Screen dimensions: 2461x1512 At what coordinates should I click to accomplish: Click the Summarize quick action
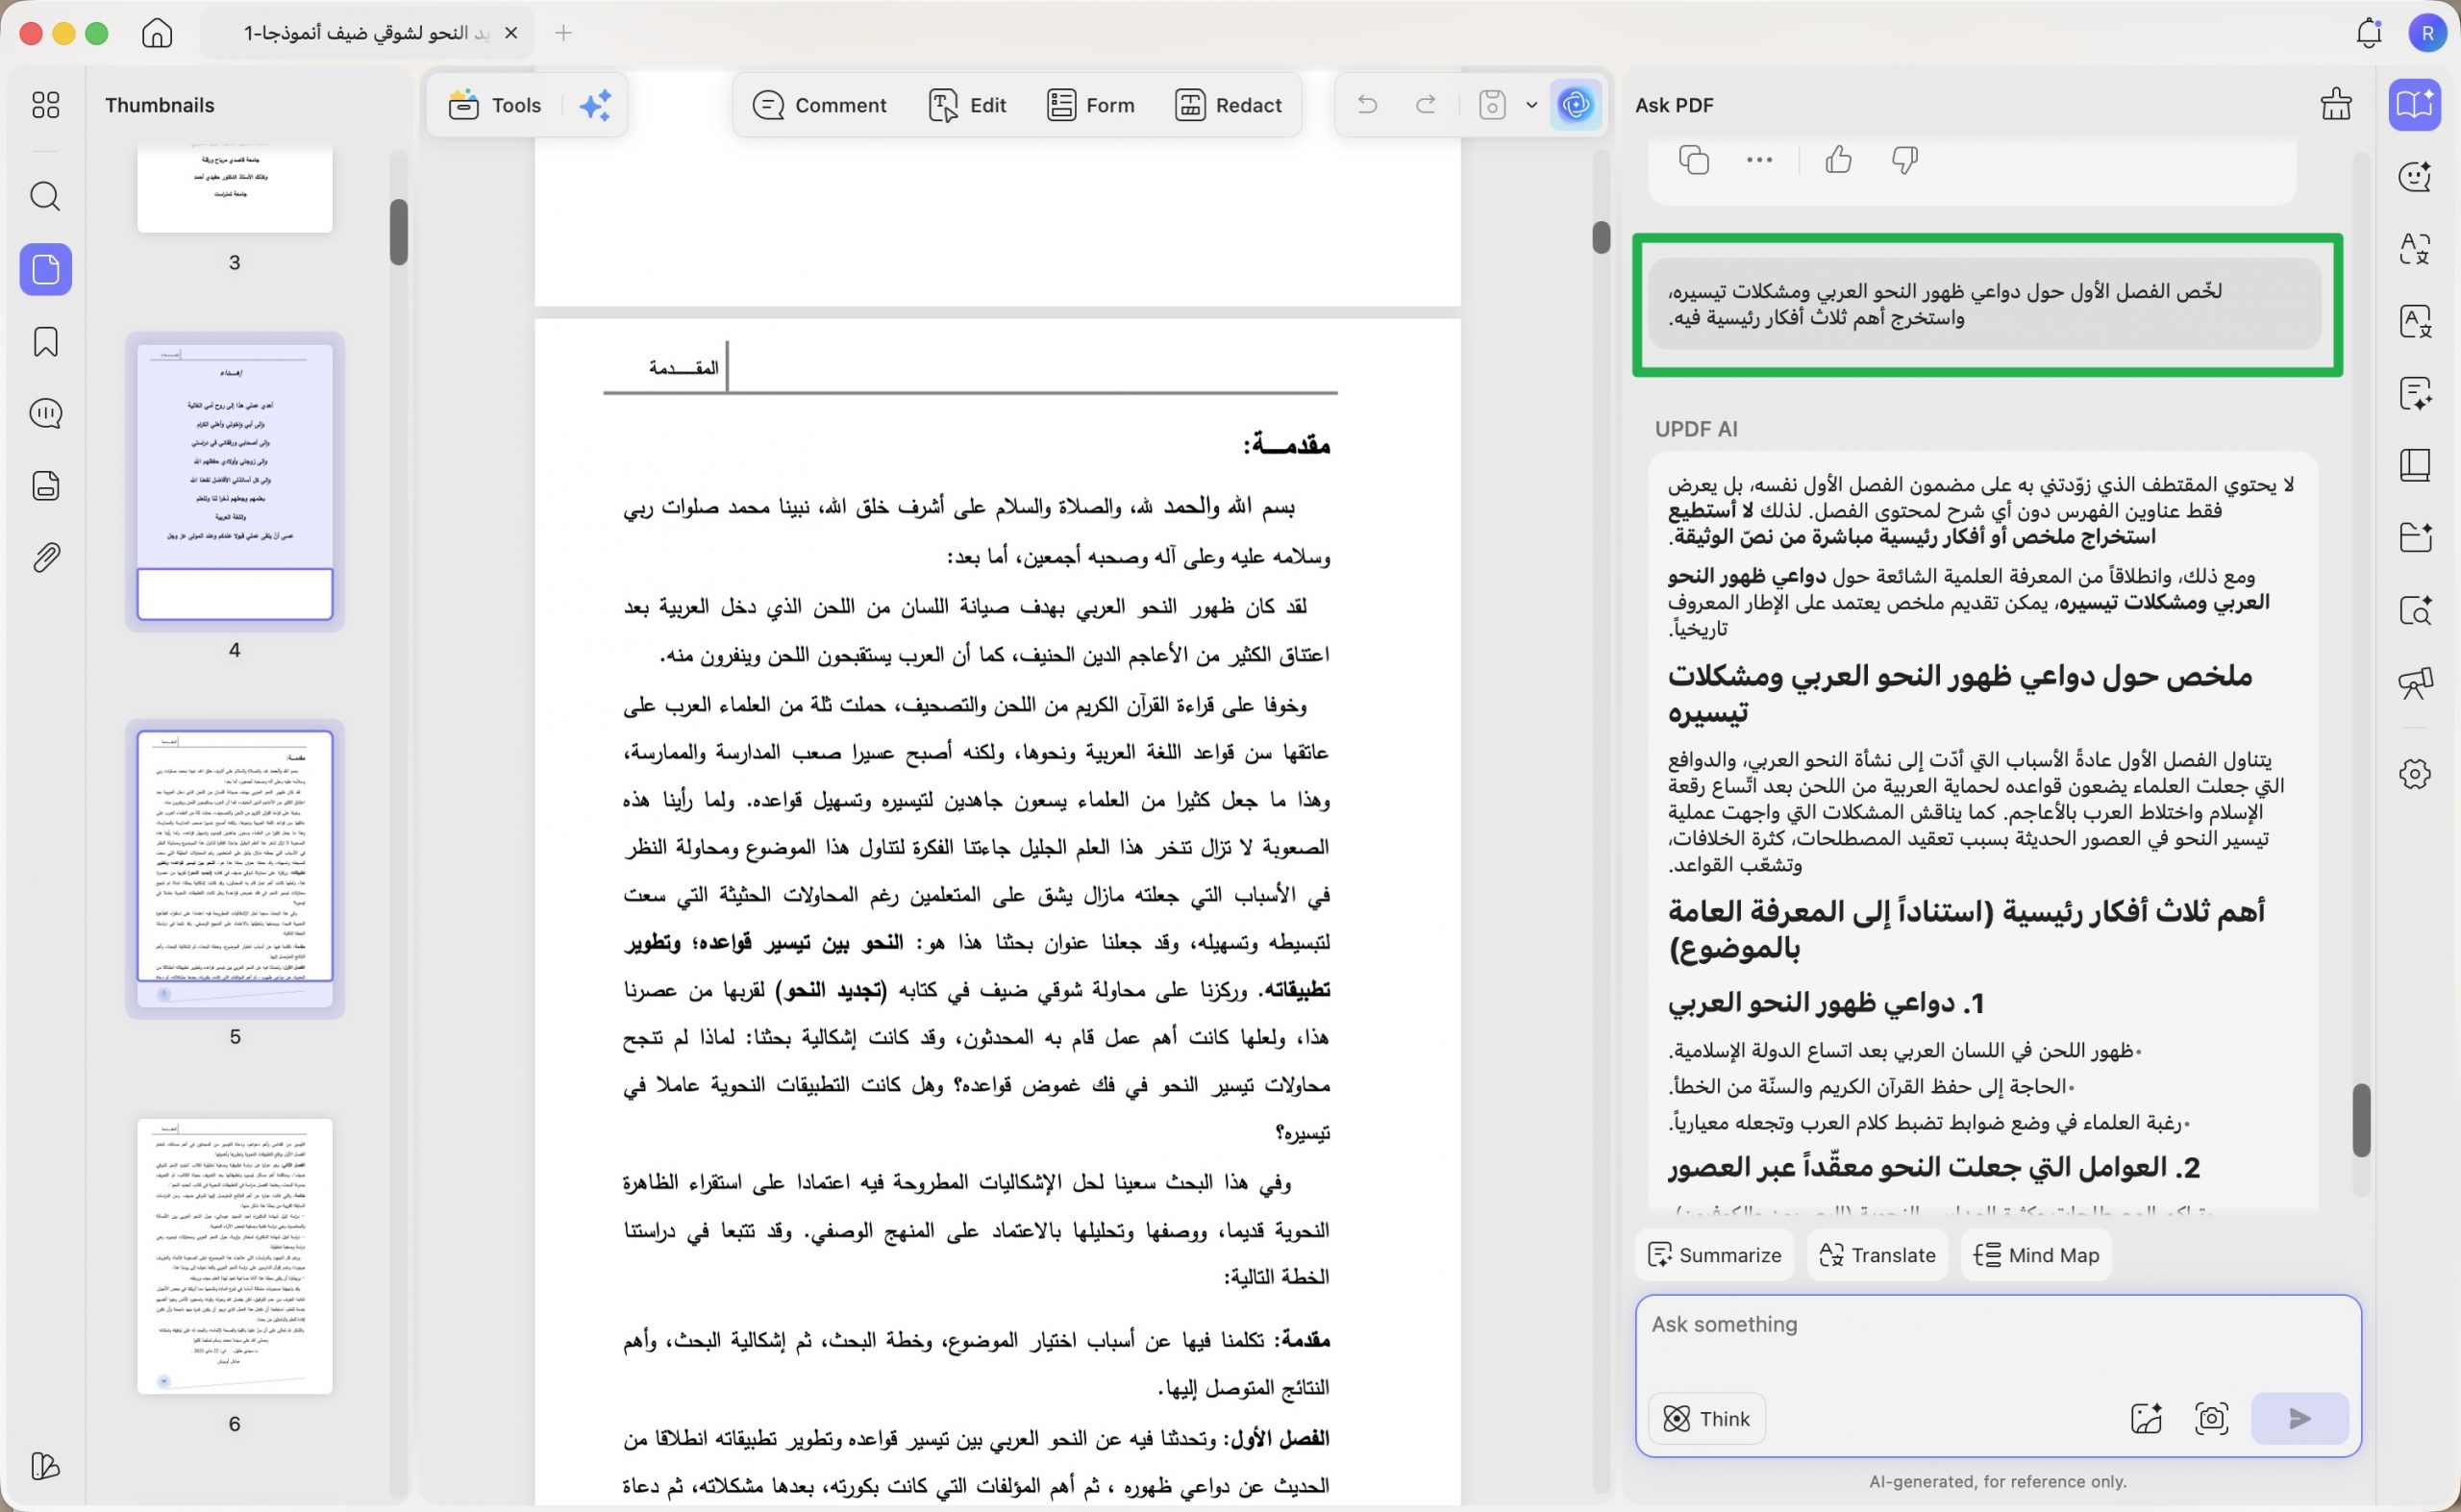coord(1714,1254)
